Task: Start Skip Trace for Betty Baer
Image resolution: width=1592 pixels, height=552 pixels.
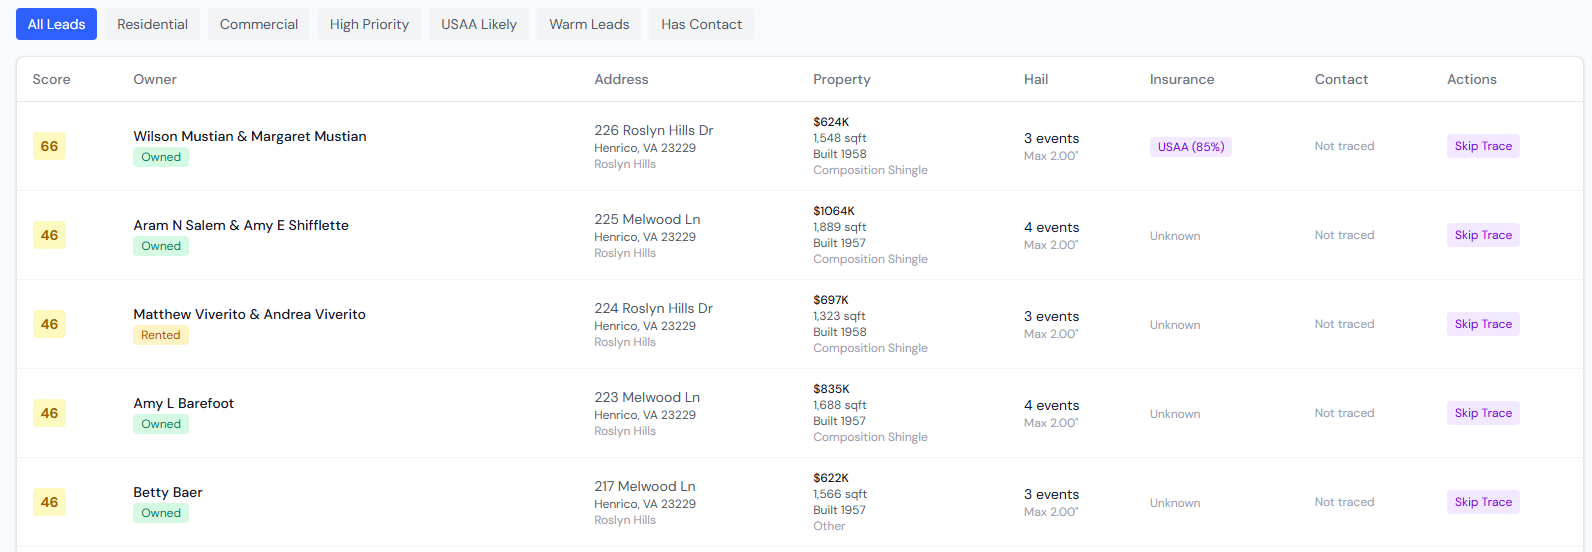Action: coord(1483,502)
